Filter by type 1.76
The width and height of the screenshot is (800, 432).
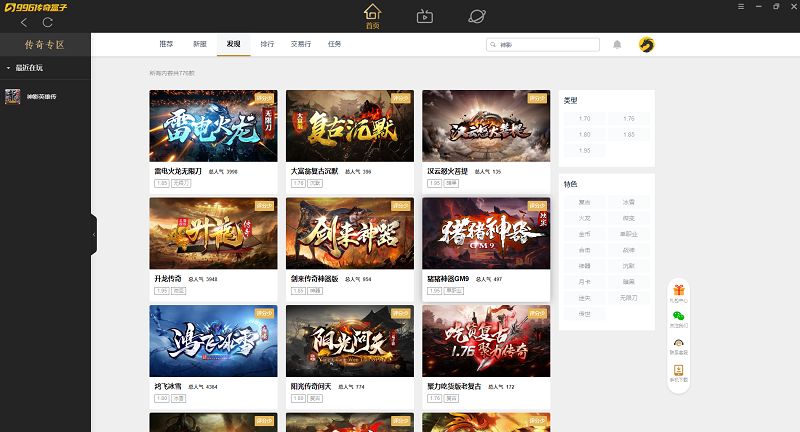[x=629, y=119]
